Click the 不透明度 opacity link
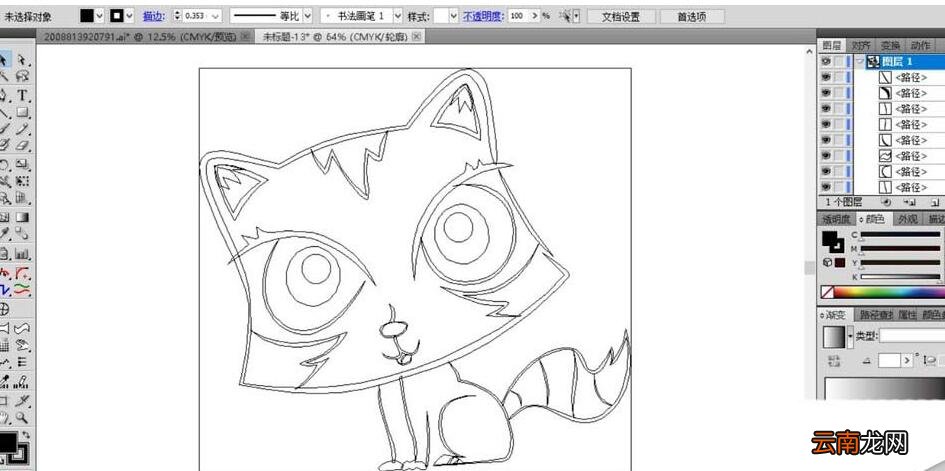Image resolution: width=945 pixels, height=471 pixels. click(483, 16)
